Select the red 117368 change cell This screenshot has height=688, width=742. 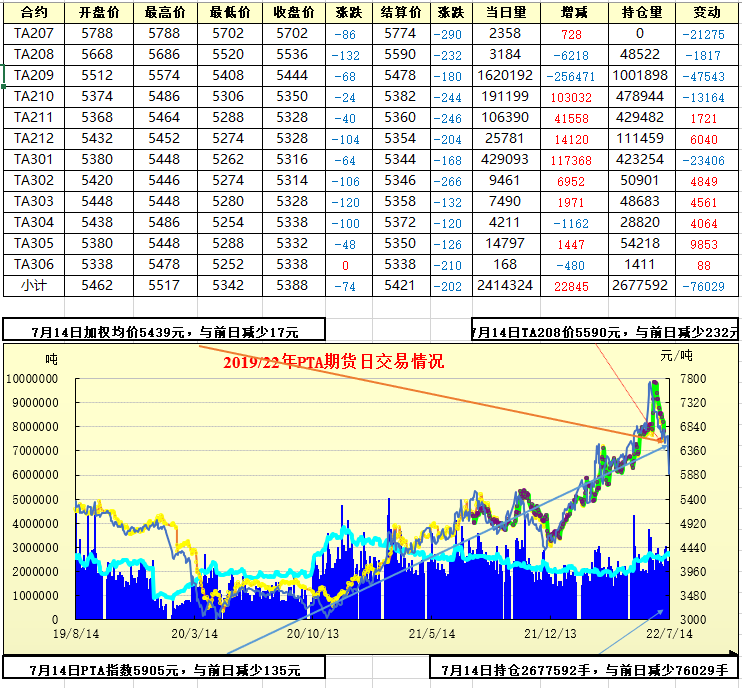point(574,160)
